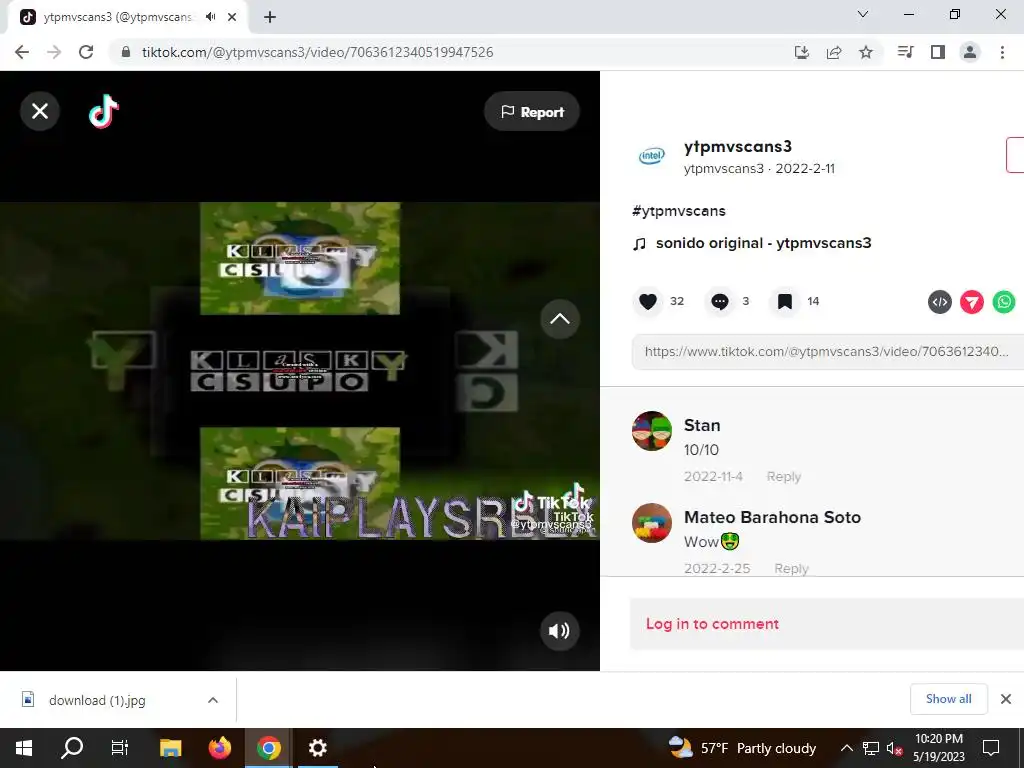Open sonido original sound page

coord(763,243)
